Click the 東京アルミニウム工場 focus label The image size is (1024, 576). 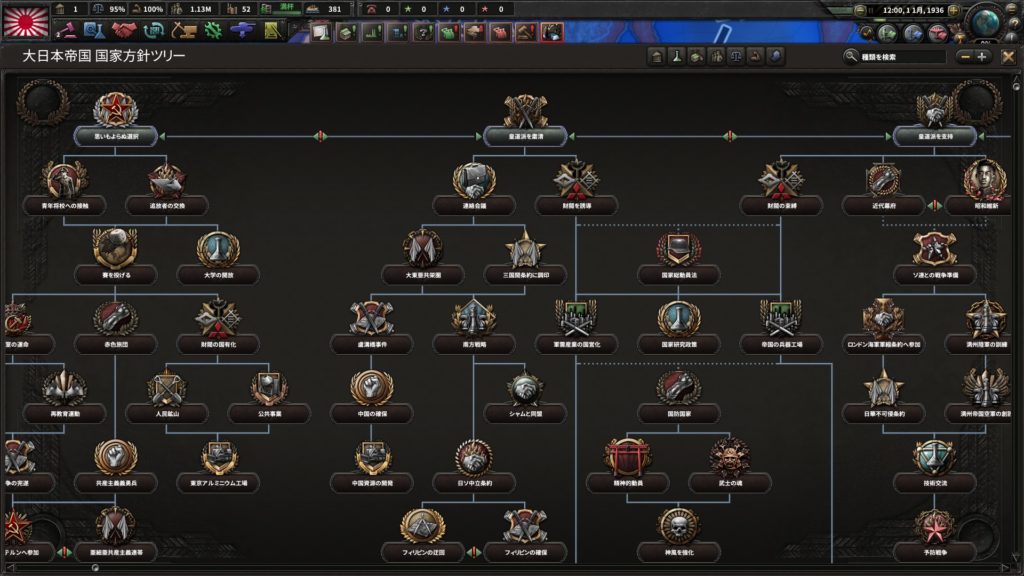click(x=219, y=483)
